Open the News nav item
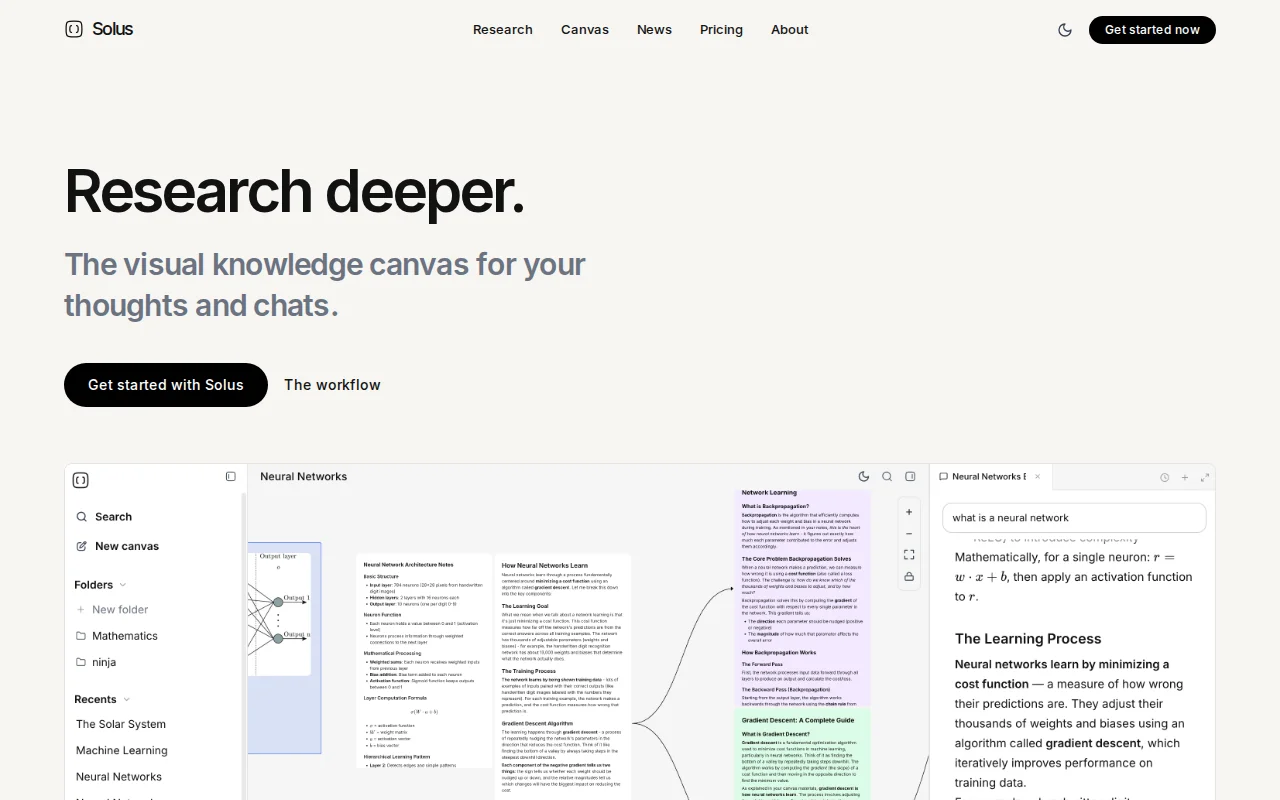Image resolution: width=1280 pixels, height=800 pixels. tap(654, 30)
